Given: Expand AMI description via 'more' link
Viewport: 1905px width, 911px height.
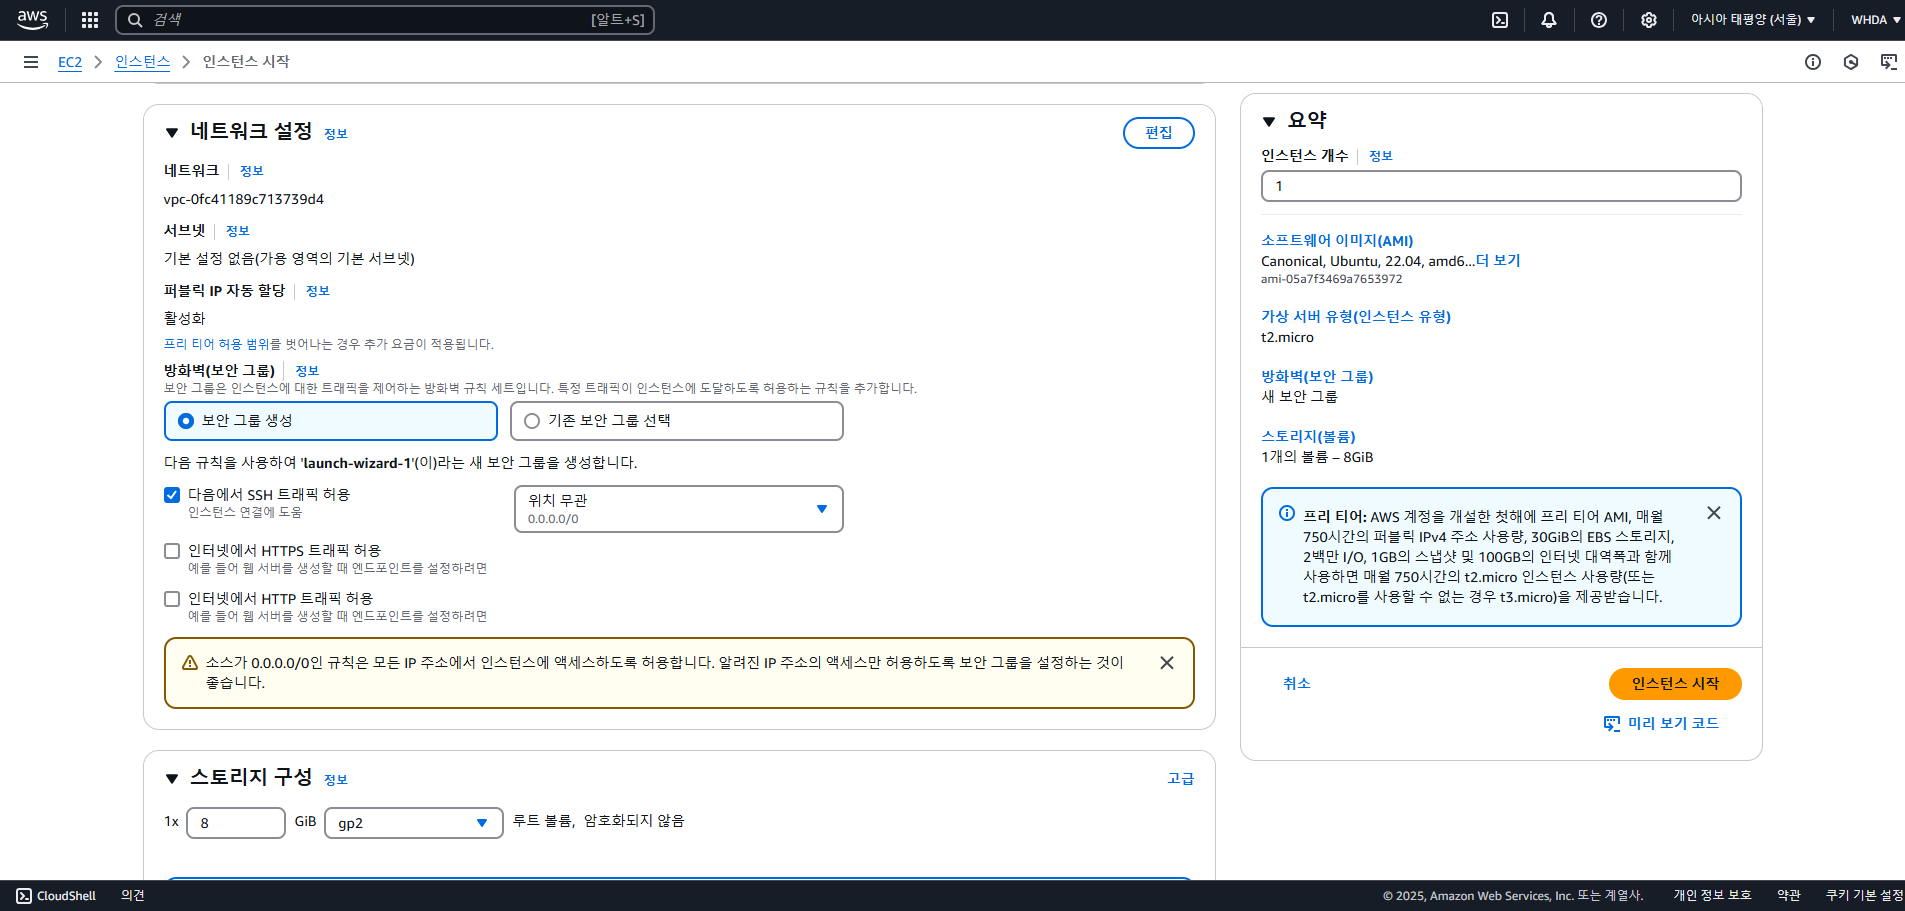Looking at the screenshot, I should pyautogui.click(x=1498, y=261).
